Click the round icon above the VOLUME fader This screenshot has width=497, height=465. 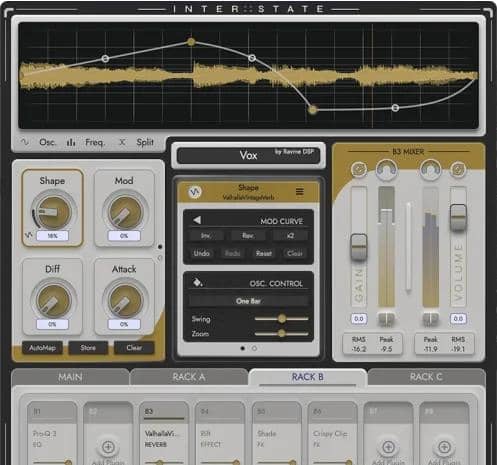(458, 169)
